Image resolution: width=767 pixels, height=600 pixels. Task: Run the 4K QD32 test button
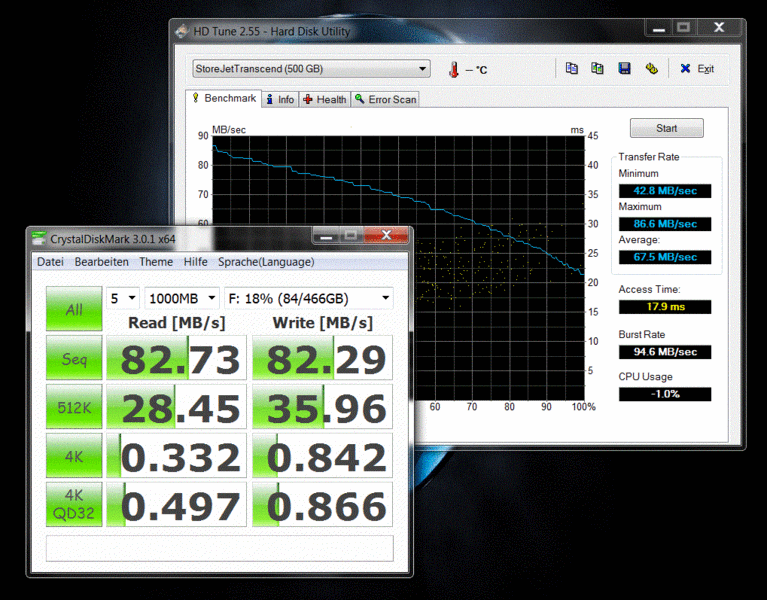(74, 504)
